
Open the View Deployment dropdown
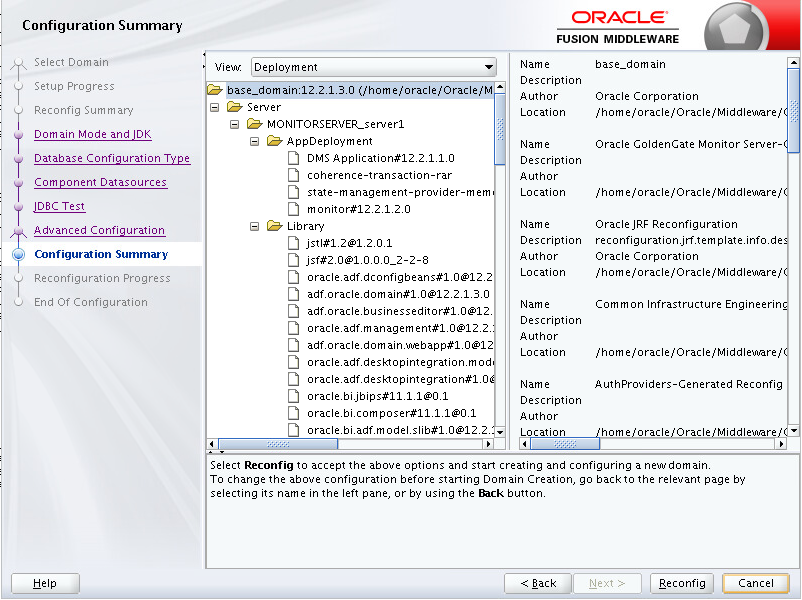(373, 67)
